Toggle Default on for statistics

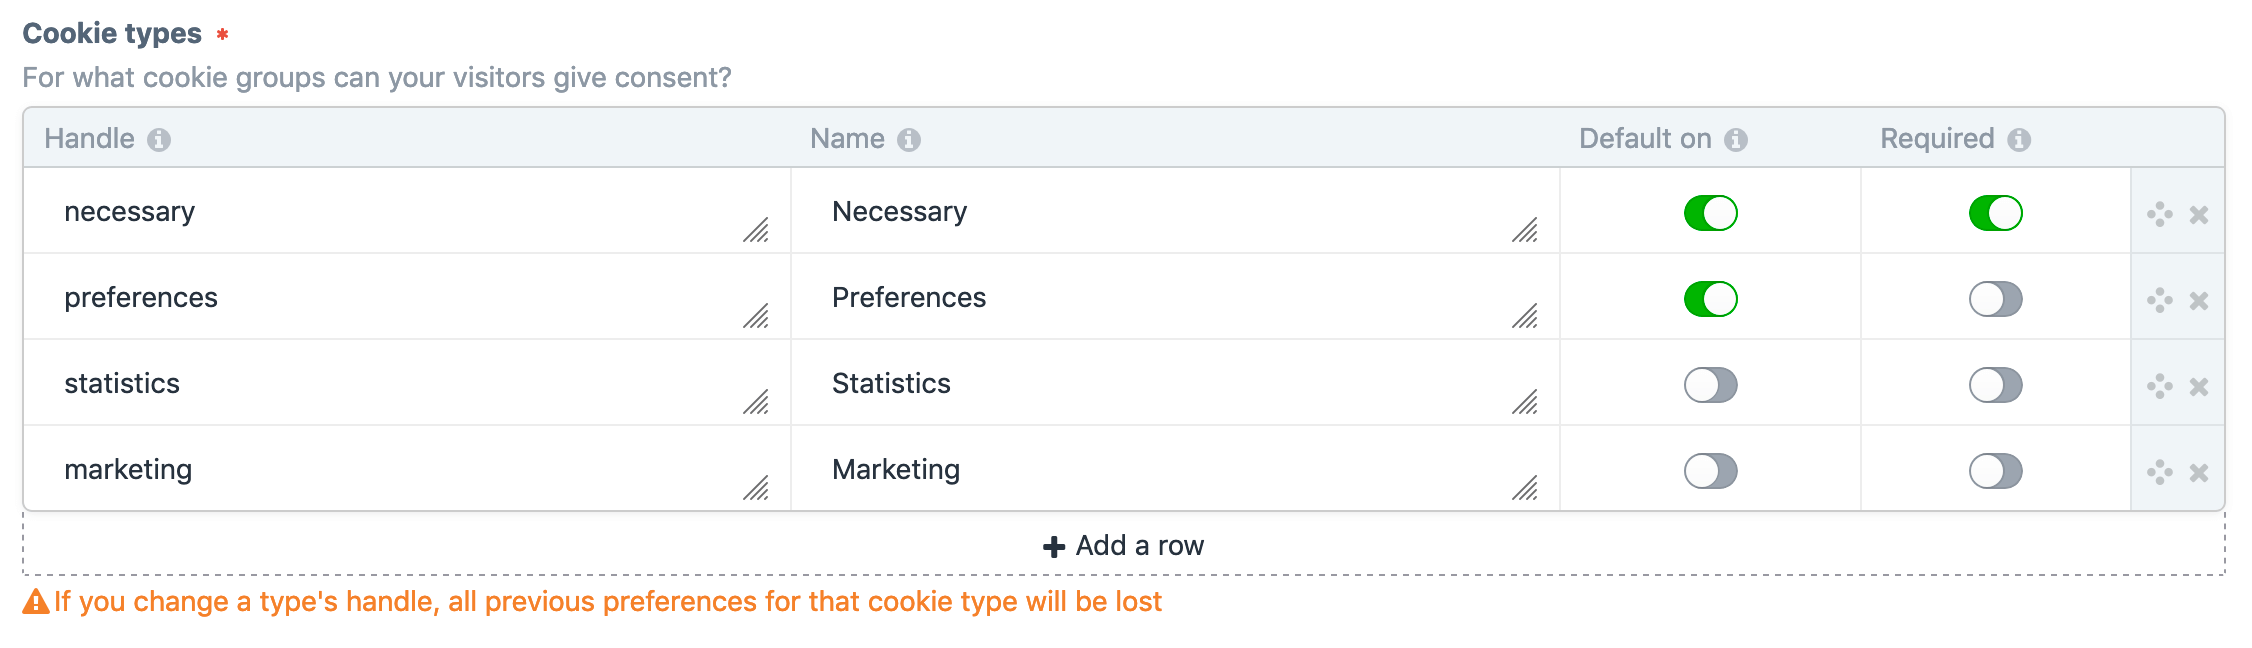[x=1710, y=385]
